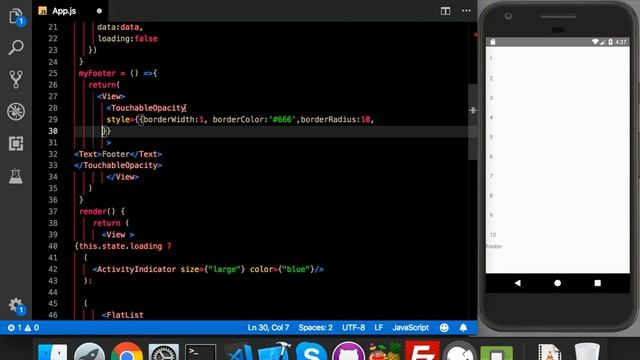This screenshot has height=360, width=640.
Task: Open Terminal from the Dock
Action: pyautogui.click(x=200, y=352)
